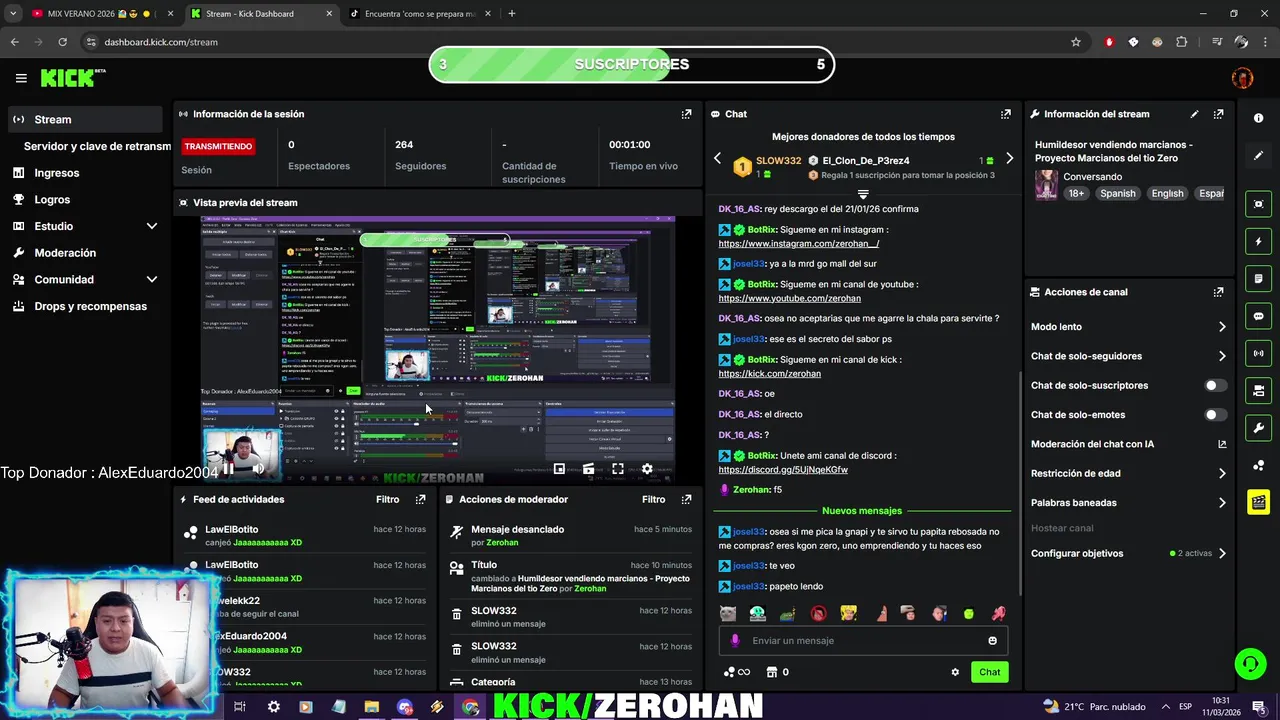
Task: Open Restricción de edad options
Action: 1222,473
